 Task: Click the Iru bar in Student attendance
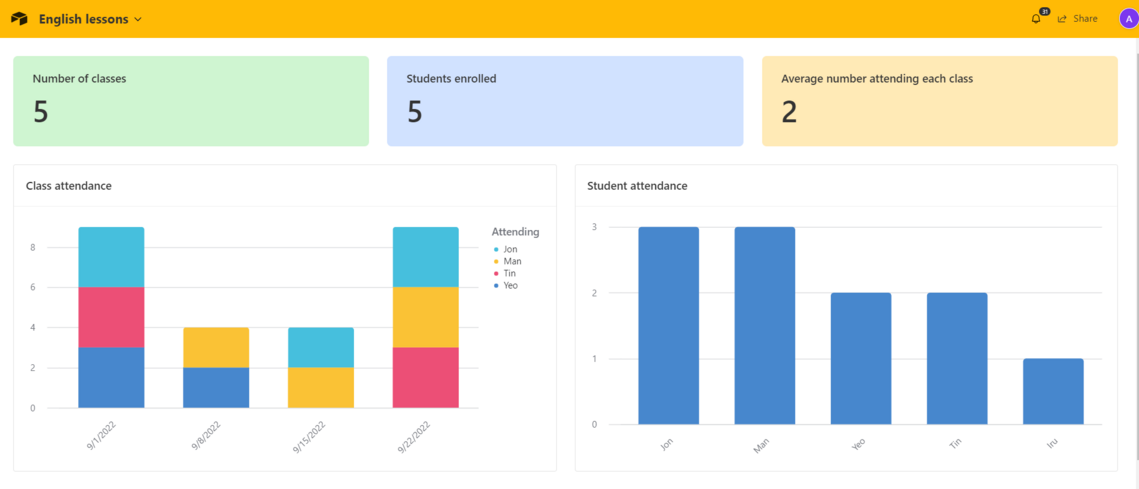tap(1053, 392)
